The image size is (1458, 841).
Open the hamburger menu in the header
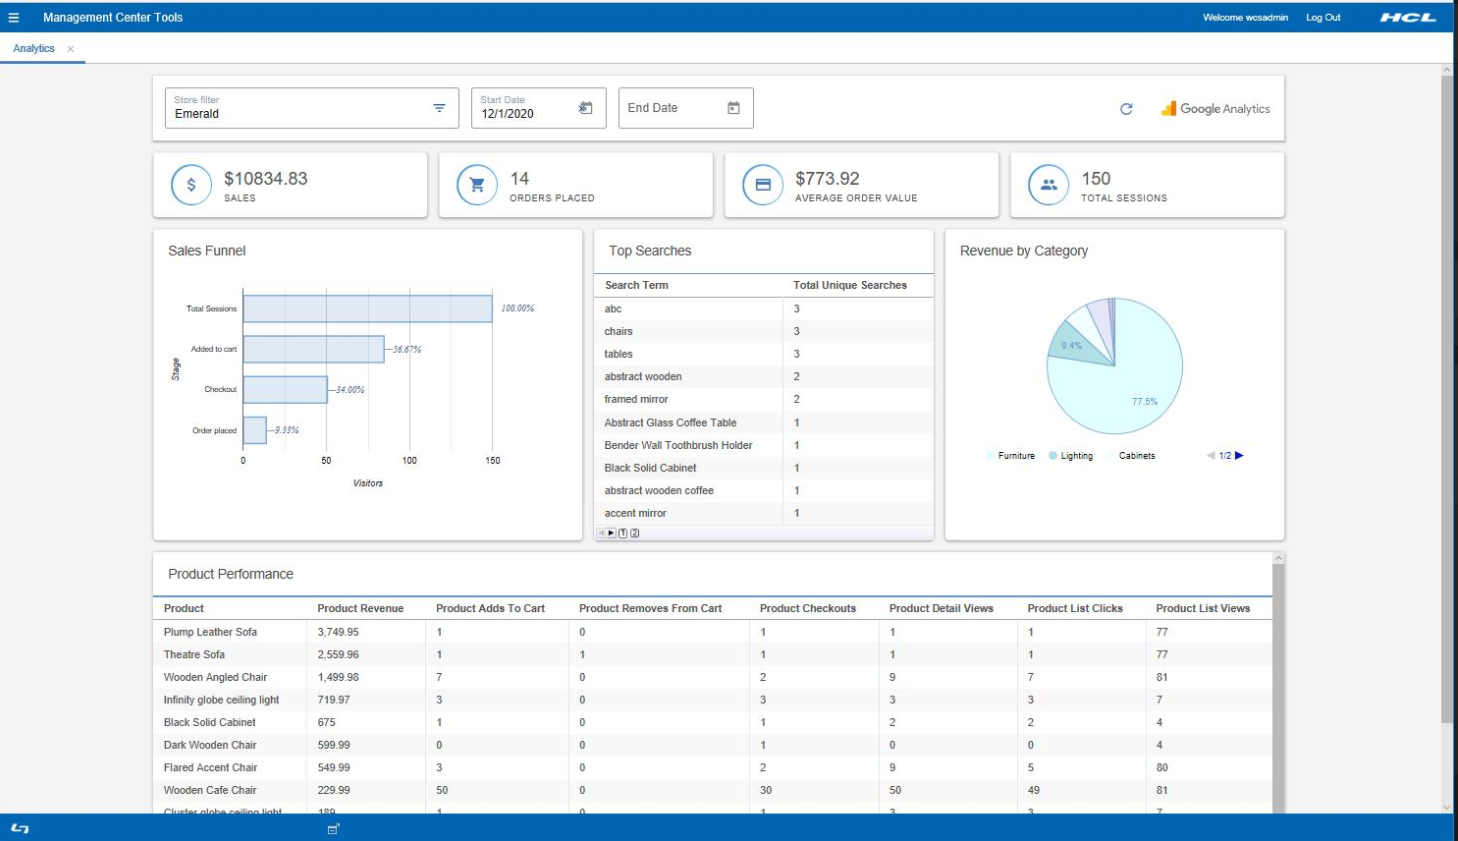click(14, 17)
